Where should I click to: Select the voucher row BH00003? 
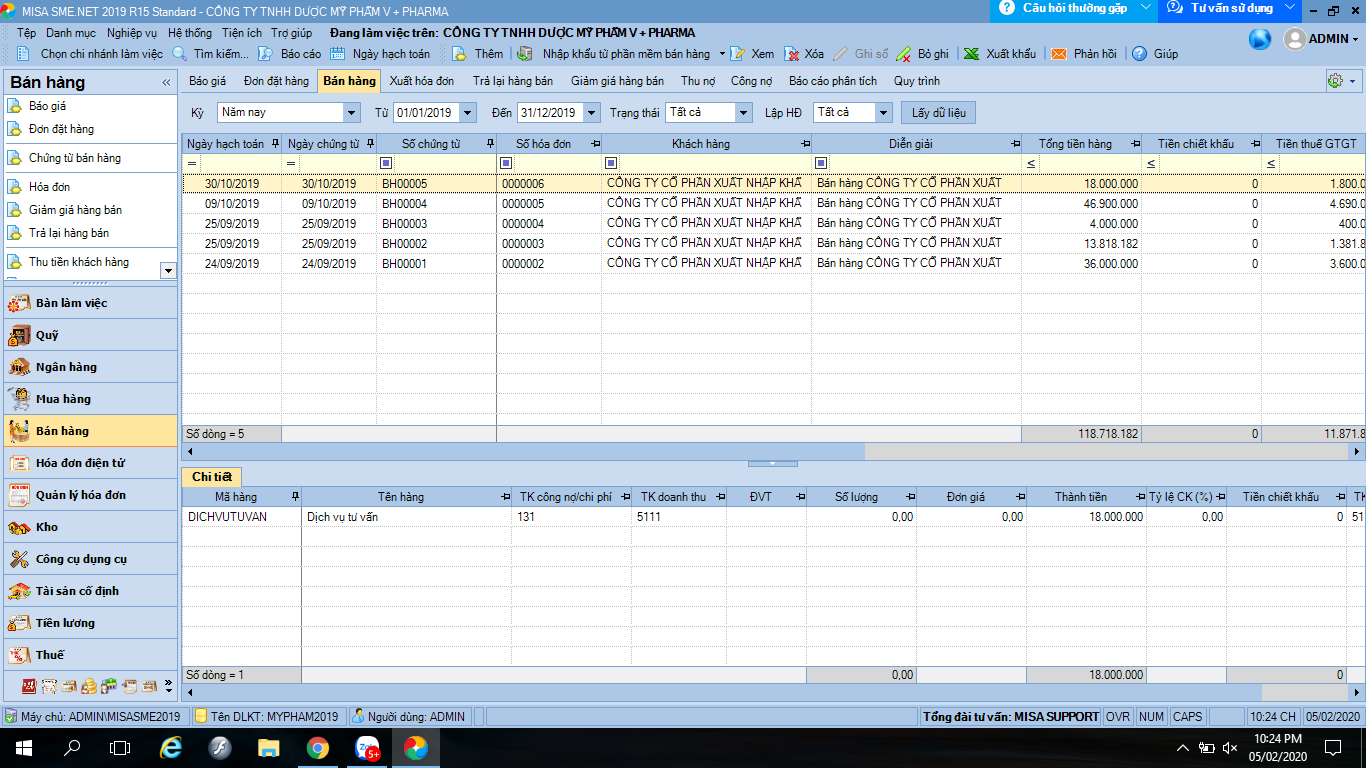pos(773,223)
